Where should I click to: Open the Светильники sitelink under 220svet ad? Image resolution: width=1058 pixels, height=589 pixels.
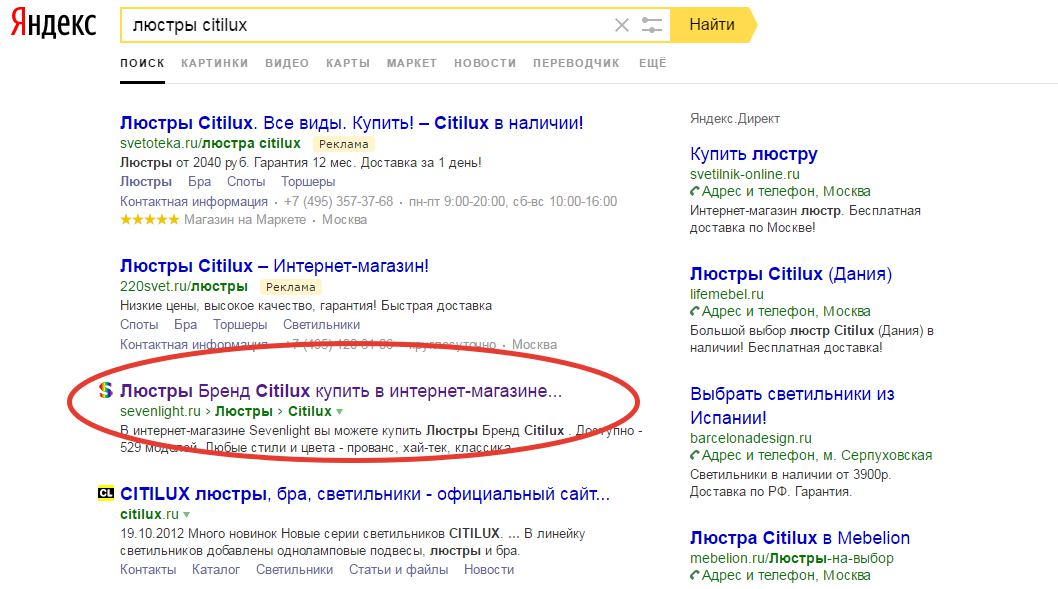(322, 325)
